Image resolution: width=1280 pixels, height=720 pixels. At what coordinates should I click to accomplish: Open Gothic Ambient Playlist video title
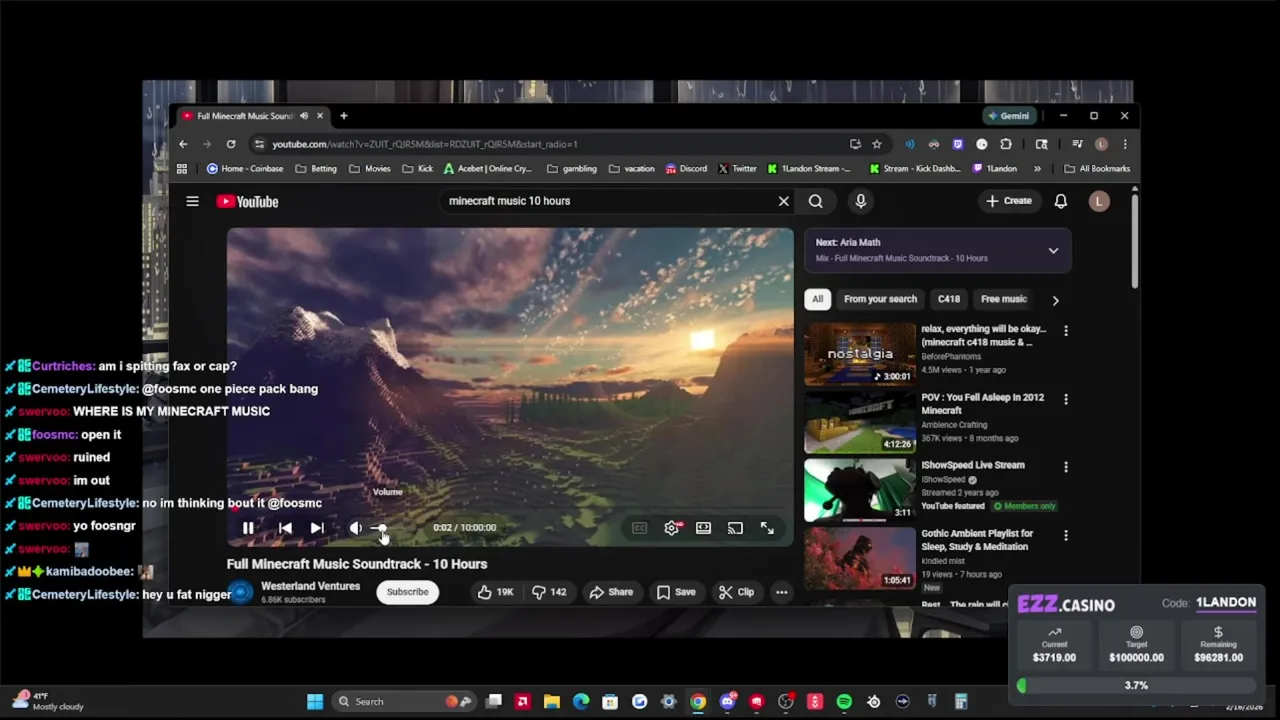(x=977, y=540)
